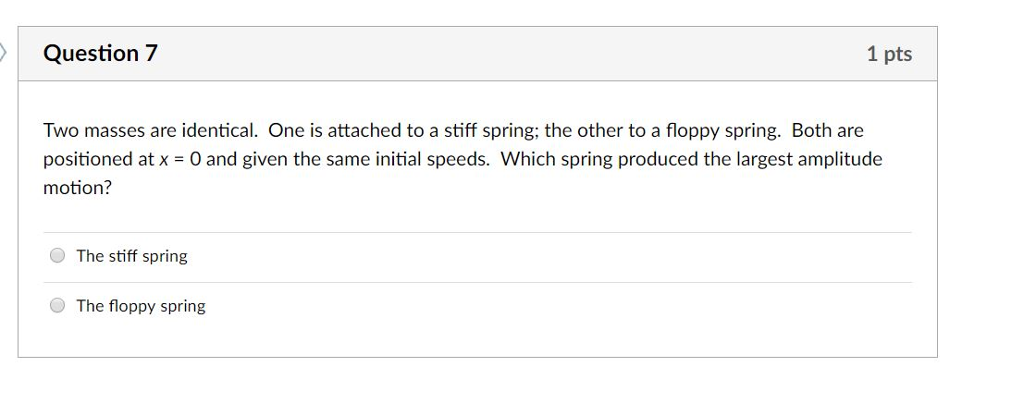1024x416 pixels.
Task: Click the "The stiff spring" answer label
Action: (x=132, y=256)
